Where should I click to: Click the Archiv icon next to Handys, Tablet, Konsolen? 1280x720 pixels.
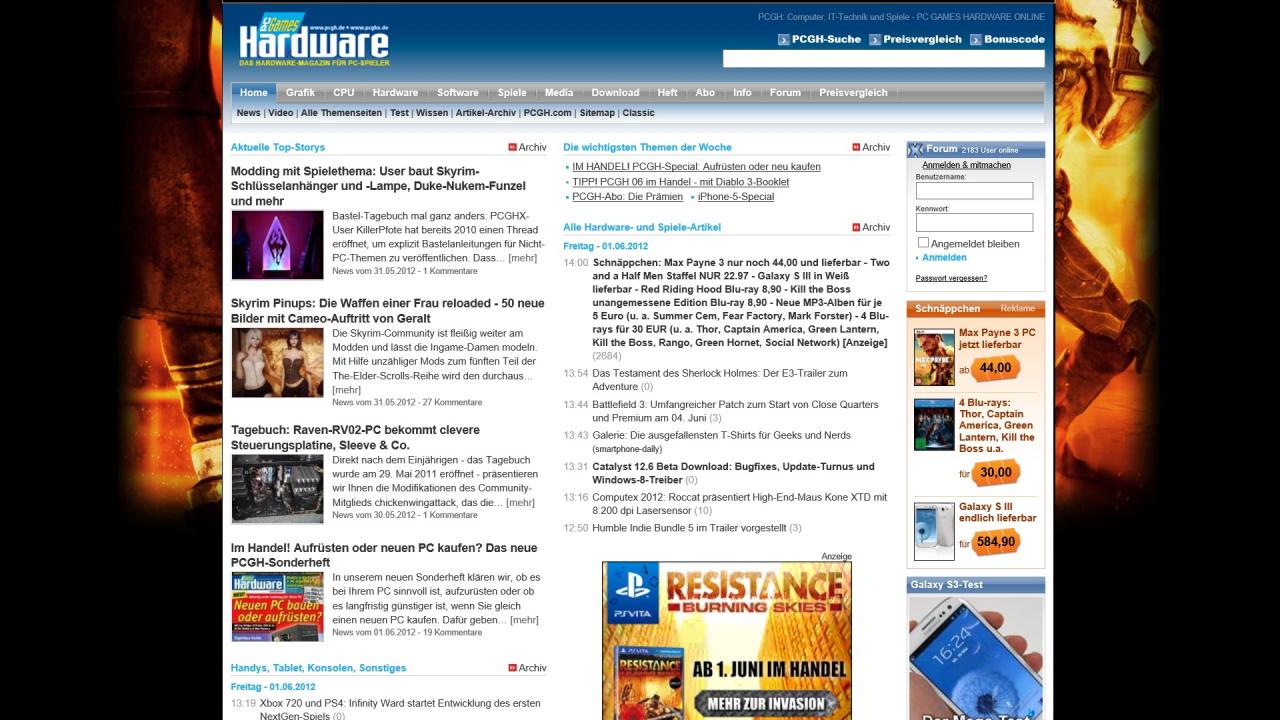[513, 668]
